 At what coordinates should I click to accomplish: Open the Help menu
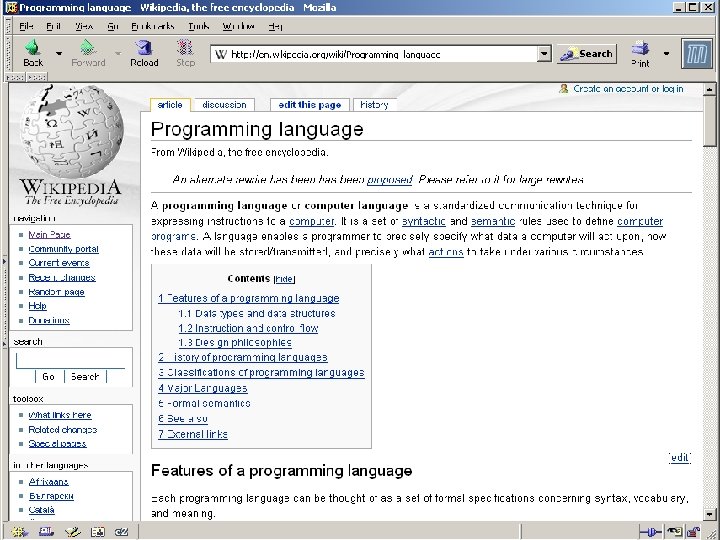[x=276, y=26]
